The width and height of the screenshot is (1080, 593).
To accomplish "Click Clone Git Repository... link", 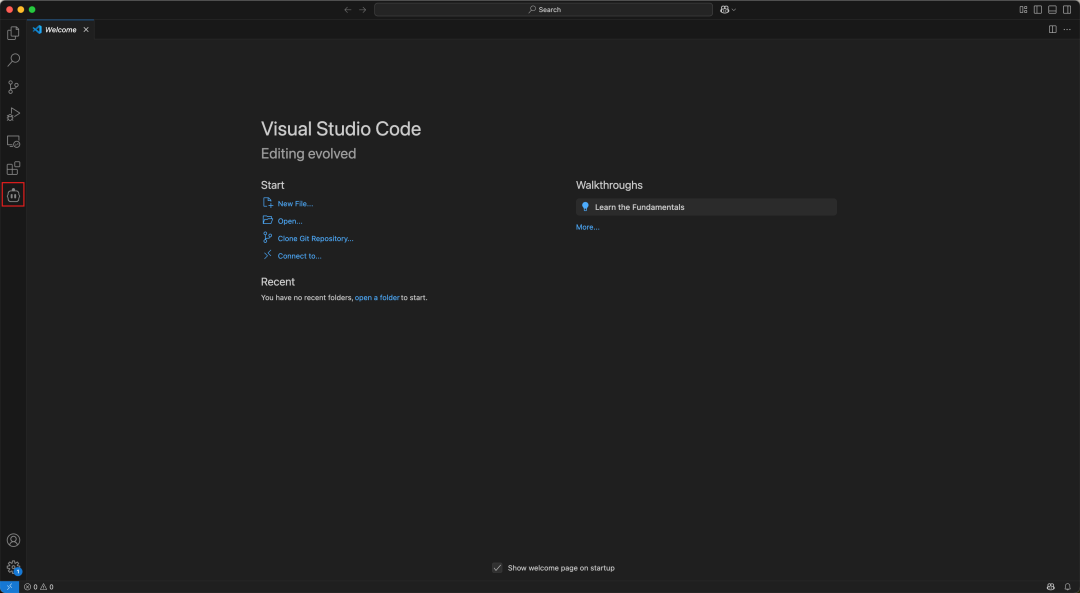I will 315,239.
